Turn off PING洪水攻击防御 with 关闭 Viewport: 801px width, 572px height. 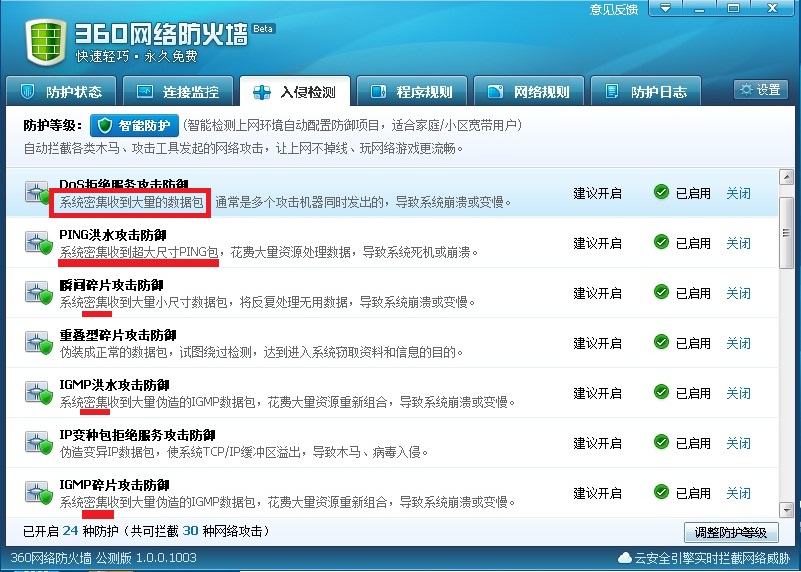click(x=739, y=244)
